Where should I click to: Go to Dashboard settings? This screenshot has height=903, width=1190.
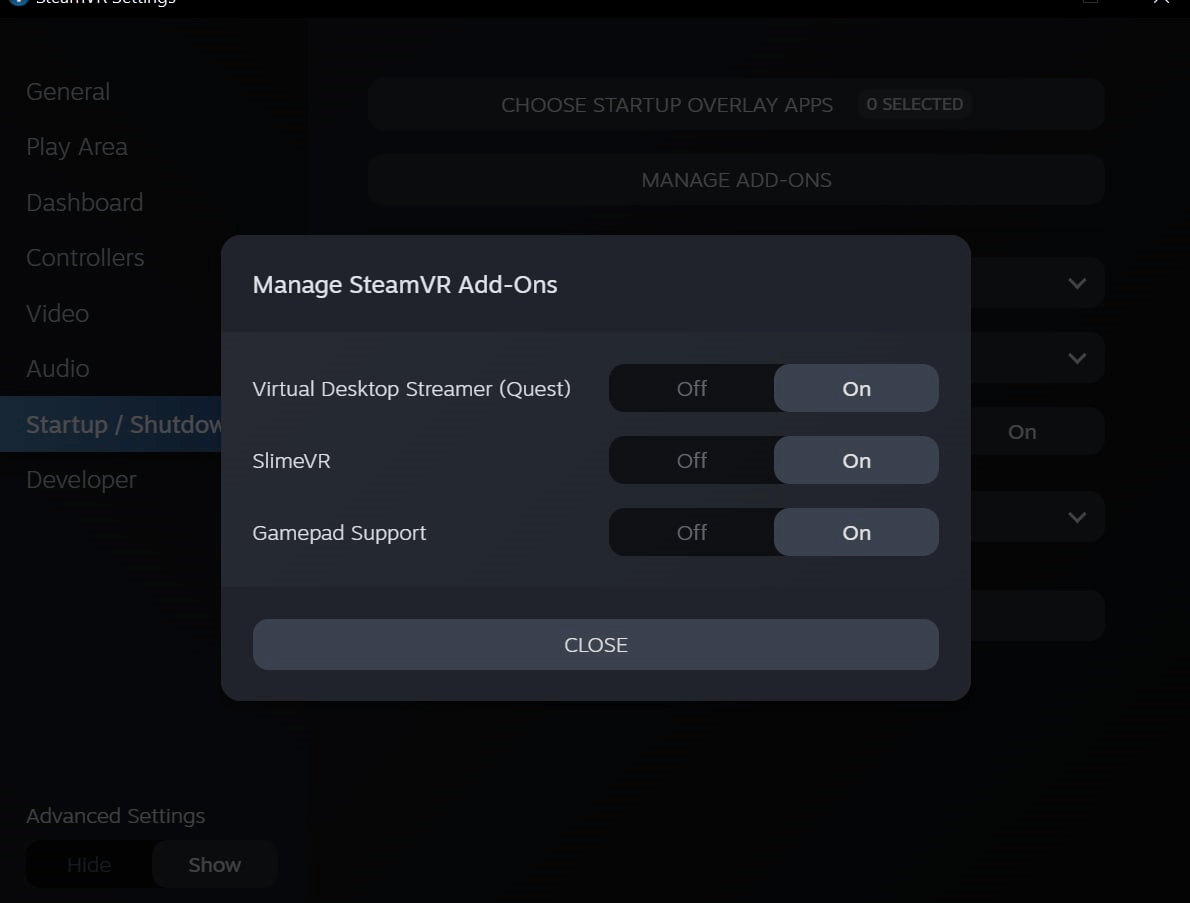coord(84,203)
